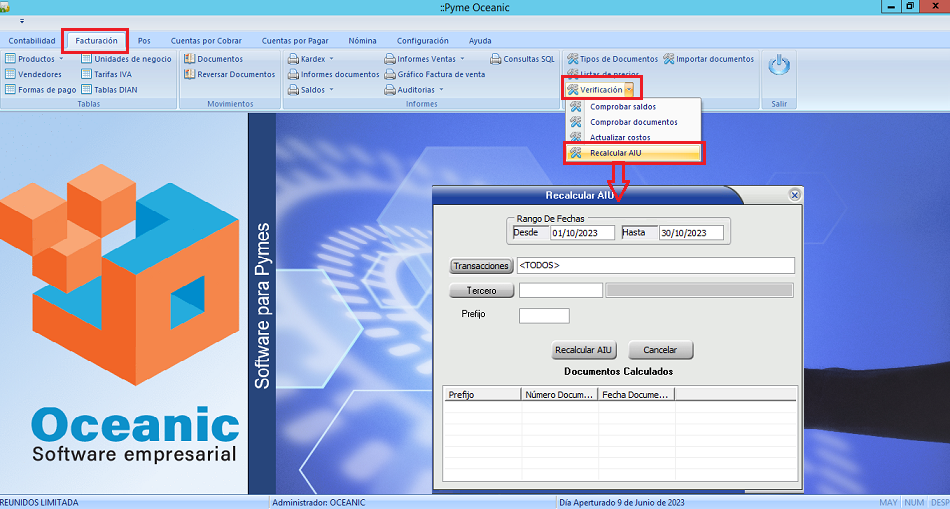Click status text Día Aperturado 9 de Junio
The width and height of the screenshot is (950, 509).
pos(622,503)
